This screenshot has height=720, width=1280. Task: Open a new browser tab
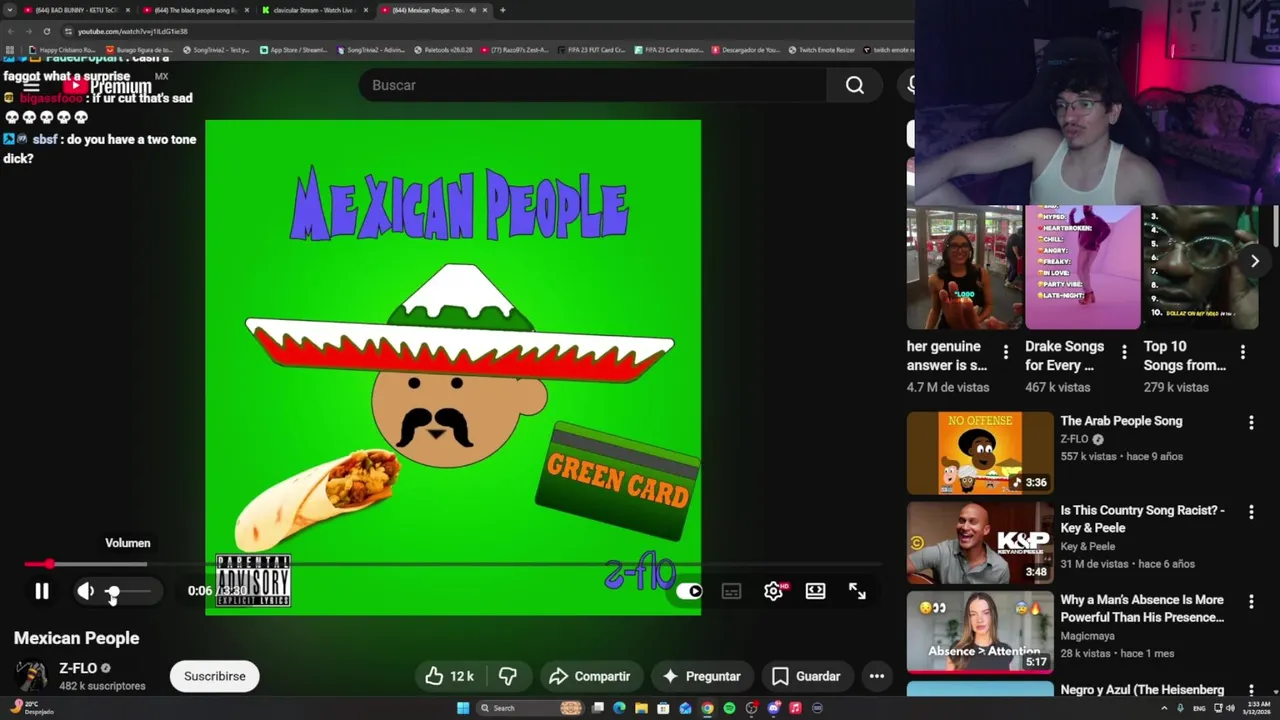tap(502, 10)
